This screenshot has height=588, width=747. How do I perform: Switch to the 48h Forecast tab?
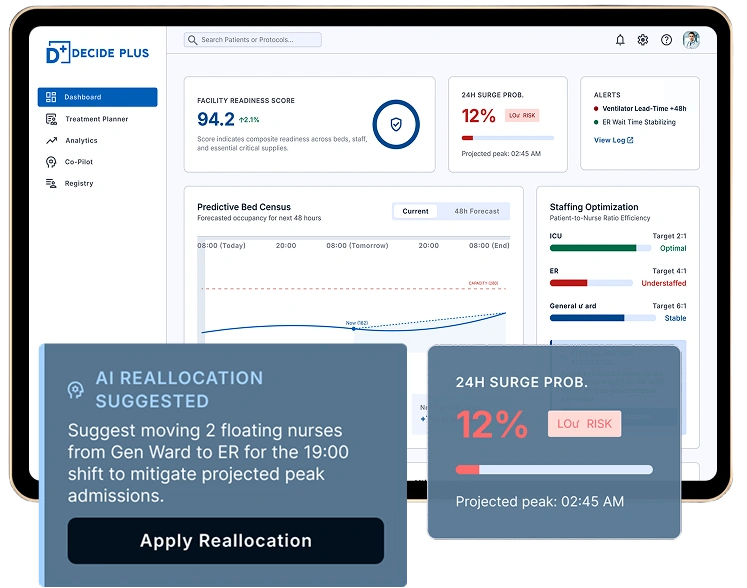[476, 211]
